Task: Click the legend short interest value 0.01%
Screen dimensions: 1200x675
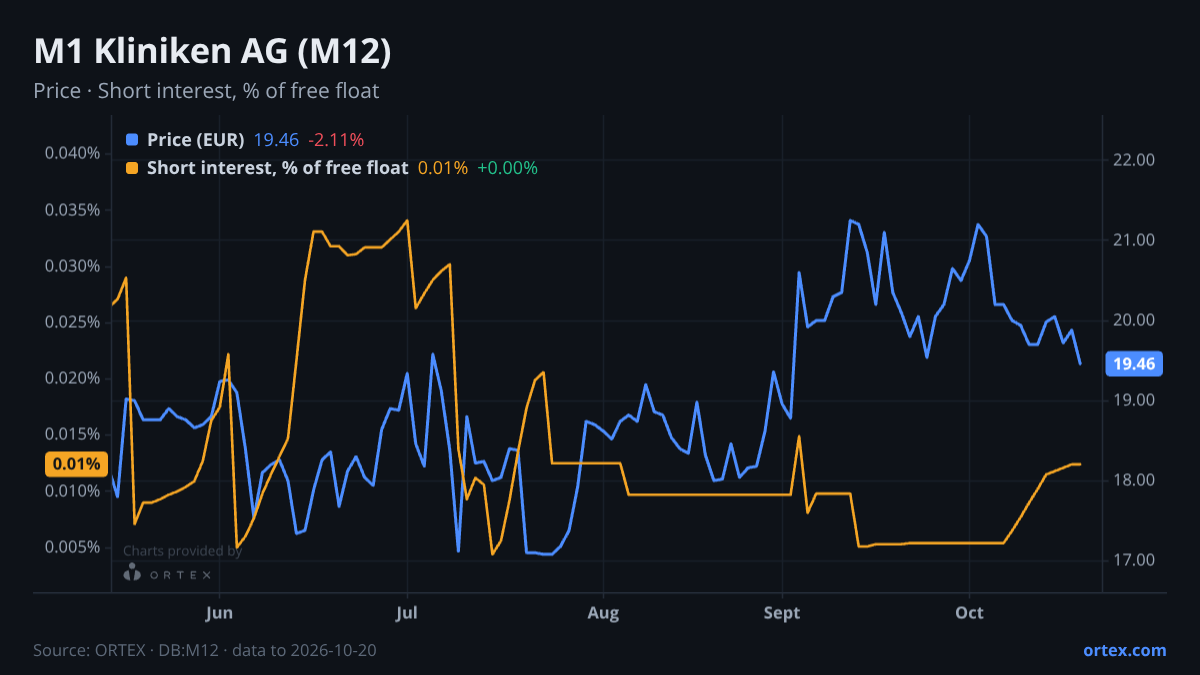Action: (x=443, y=168)
